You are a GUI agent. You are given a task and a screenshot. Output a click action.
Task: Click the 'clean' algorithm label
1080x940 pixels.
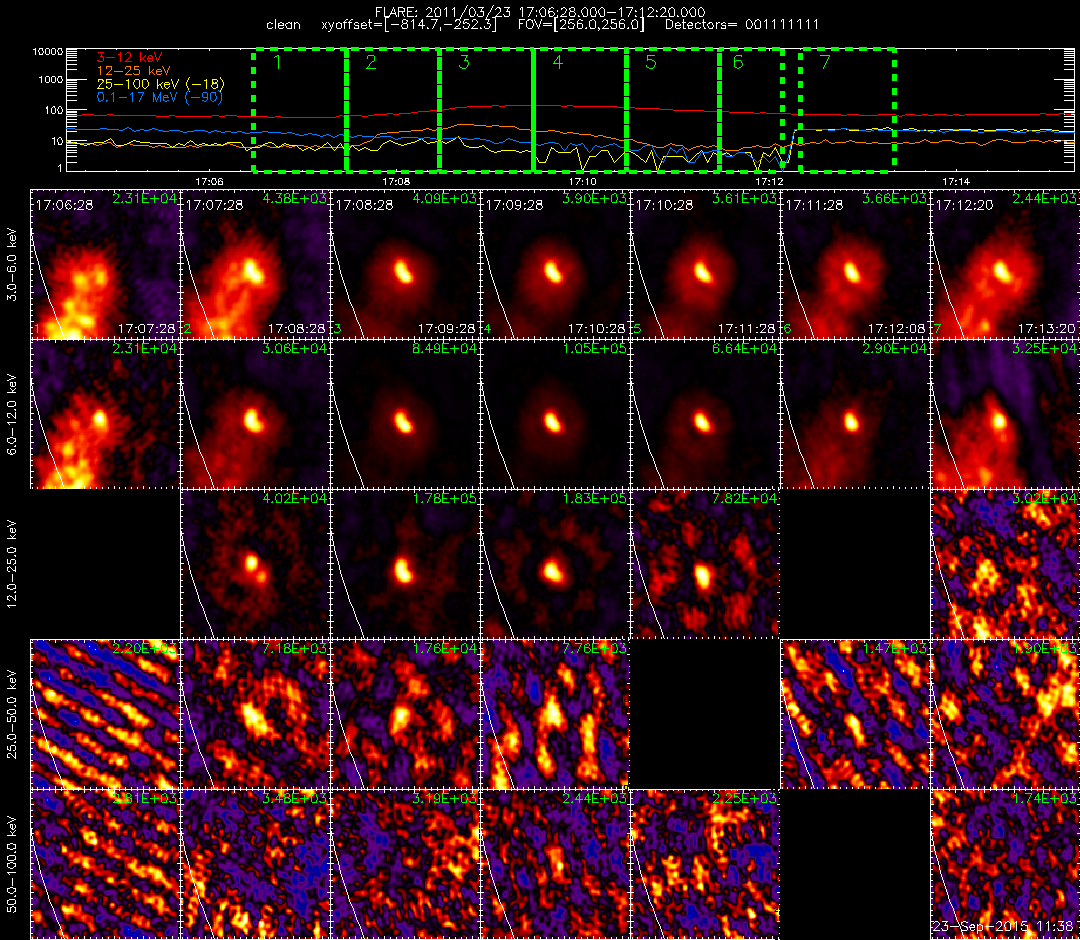coord(283,25)
